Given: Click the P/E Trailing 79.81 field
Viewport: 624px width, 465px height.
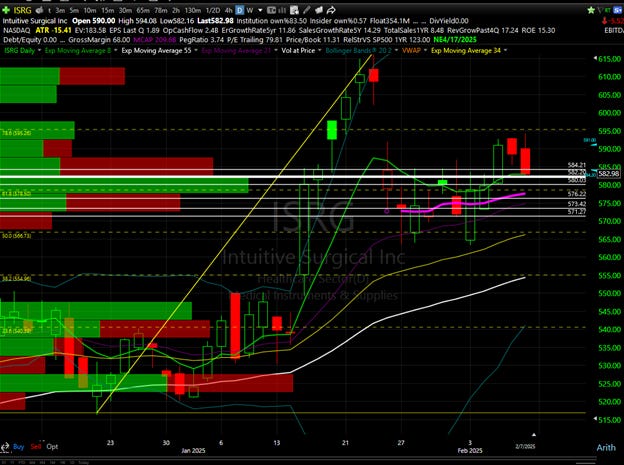Looking at the screenshot, I should click(x=255, y=40).
